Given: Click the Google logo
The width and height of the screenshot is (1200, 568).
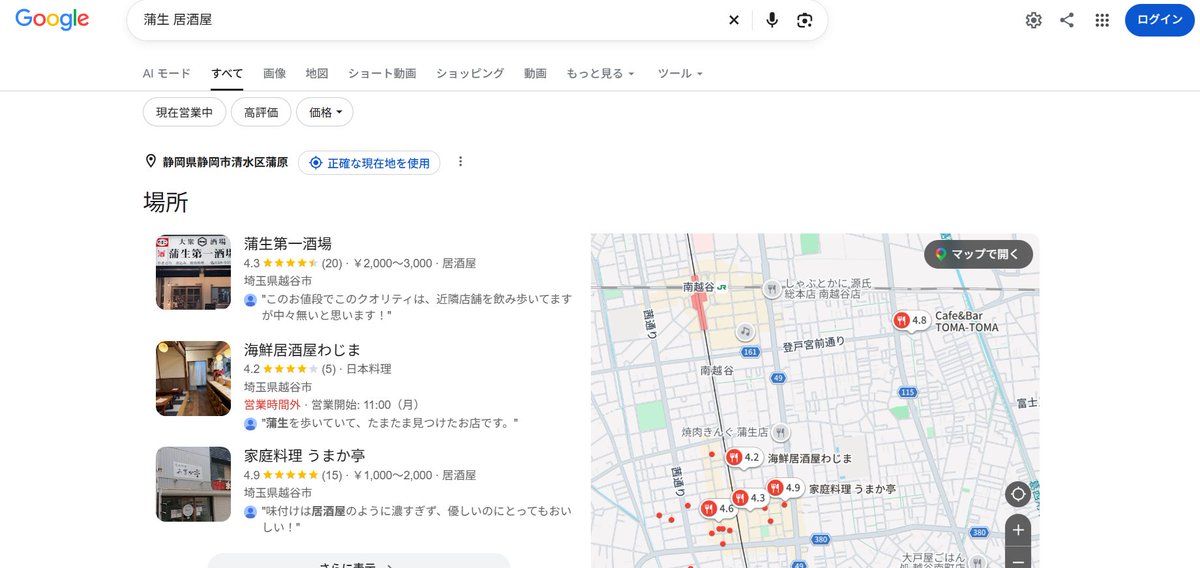Looking at the screenshot, I should click(52, 19).
